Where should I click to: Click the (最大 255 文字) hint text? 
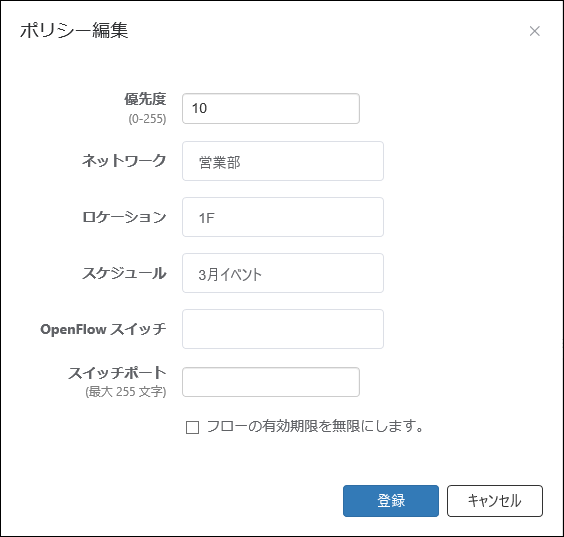click(126, 392)
